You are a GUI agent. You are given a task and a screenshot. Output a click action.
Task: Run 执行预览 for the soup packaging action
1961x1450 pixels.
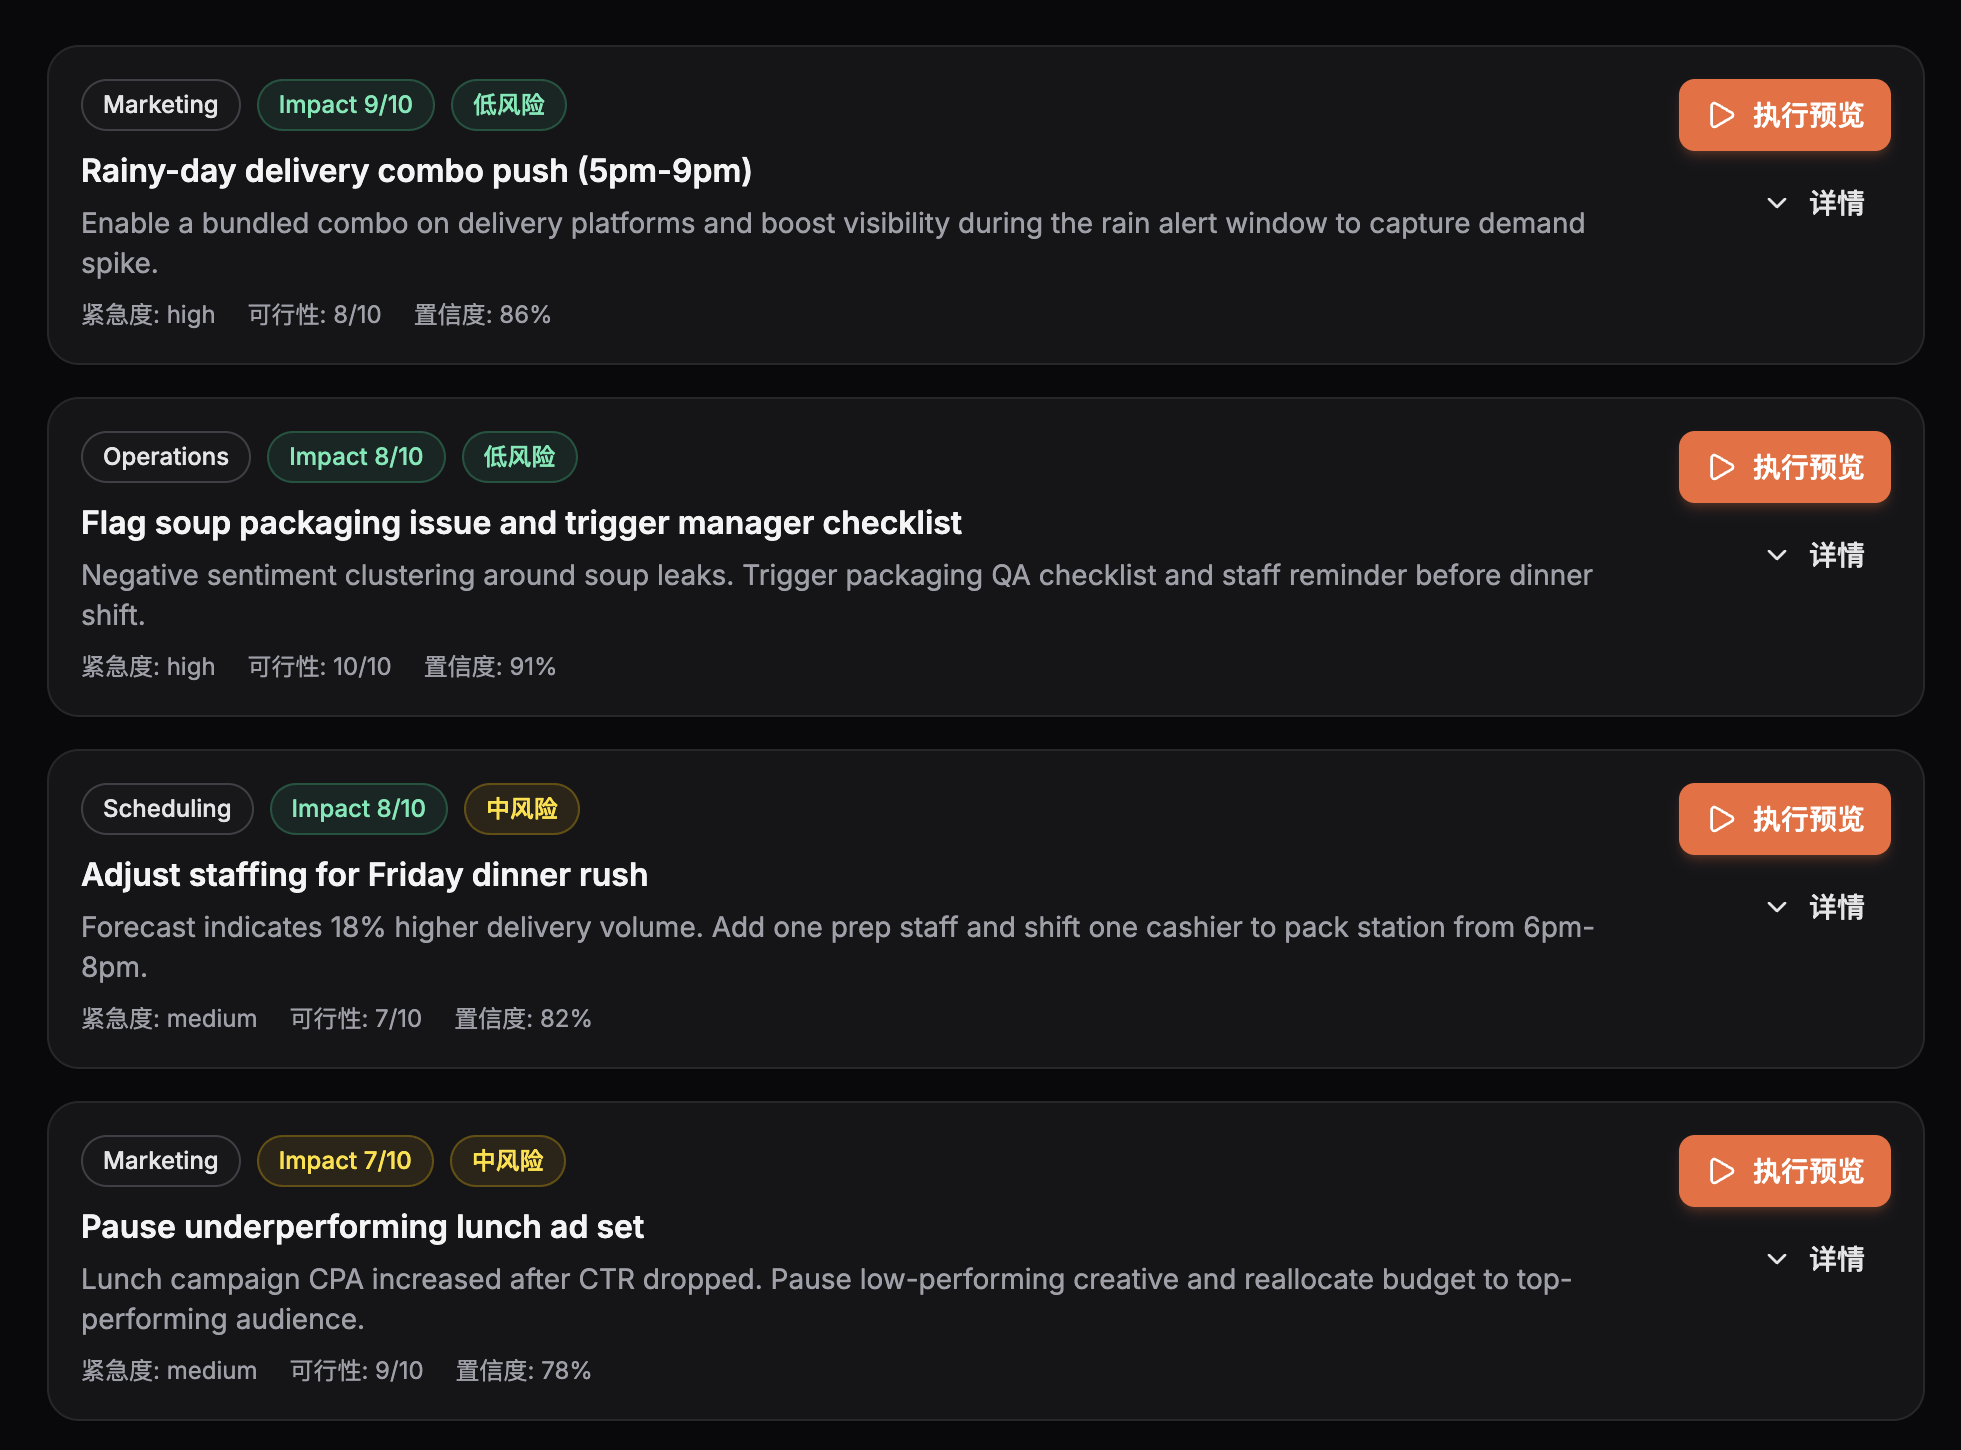tap(1784, 466)
